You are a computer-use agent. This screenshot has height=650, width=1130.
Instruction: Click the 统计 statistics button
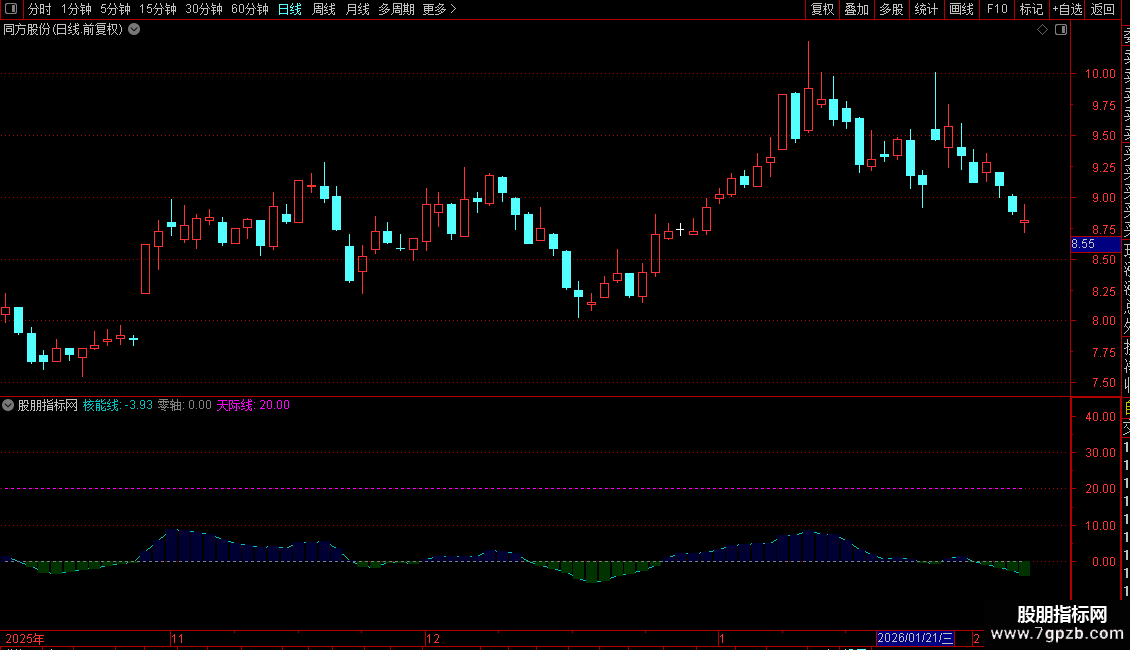click(x=926, y=9)
